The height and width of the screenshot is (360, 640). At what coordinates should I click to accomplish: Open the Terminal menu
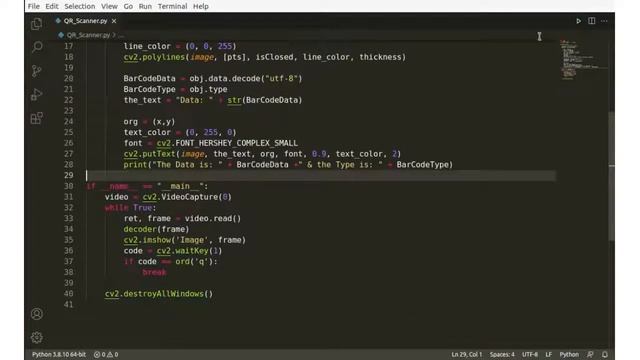(x=172, y=6)
